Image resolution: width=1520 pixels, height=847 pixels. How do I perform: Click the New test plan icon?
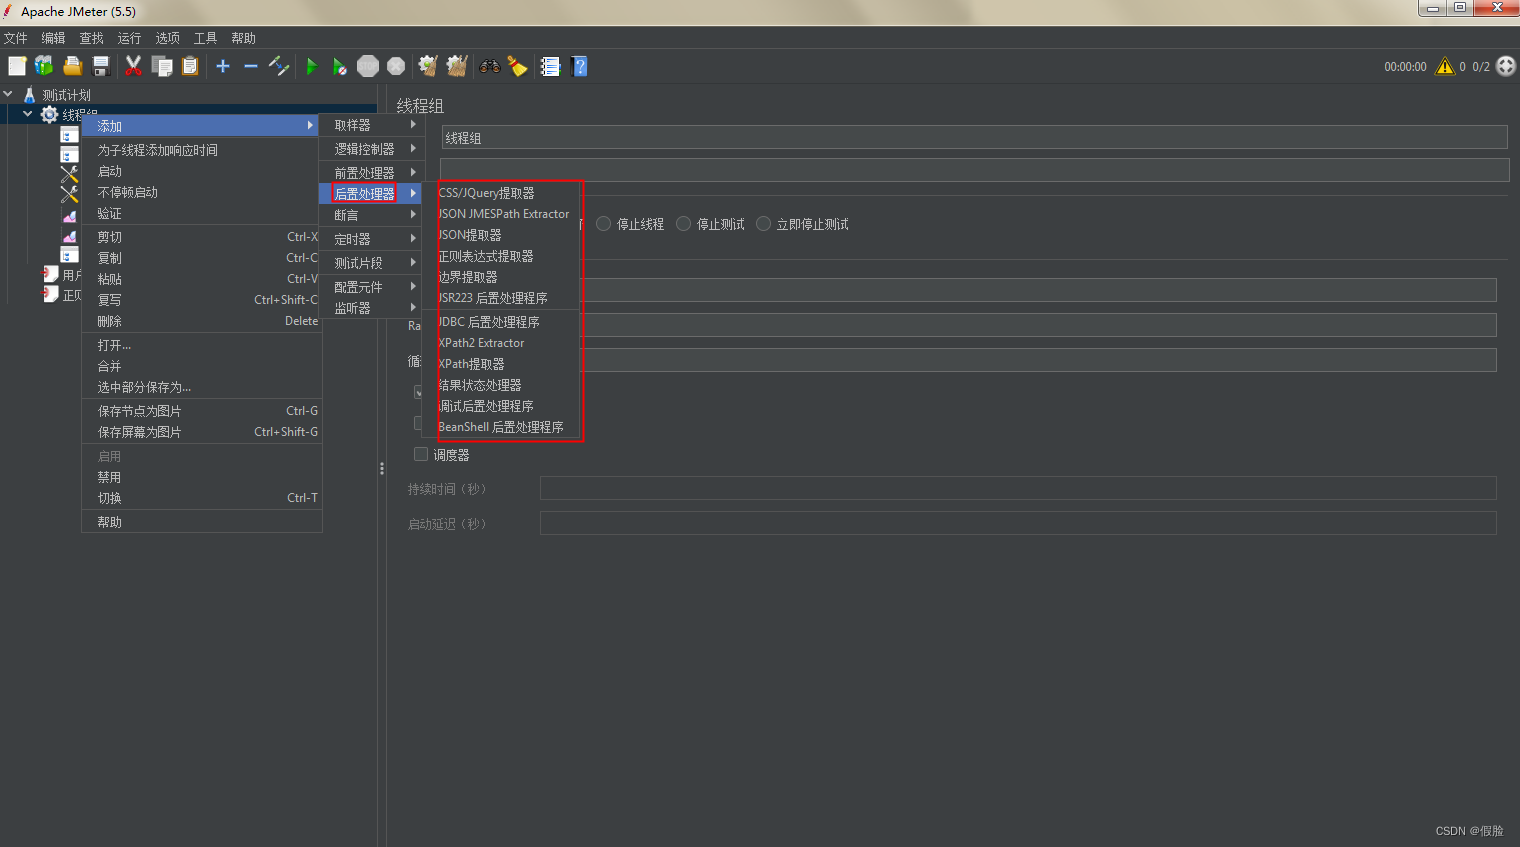[x=17, y=66]
